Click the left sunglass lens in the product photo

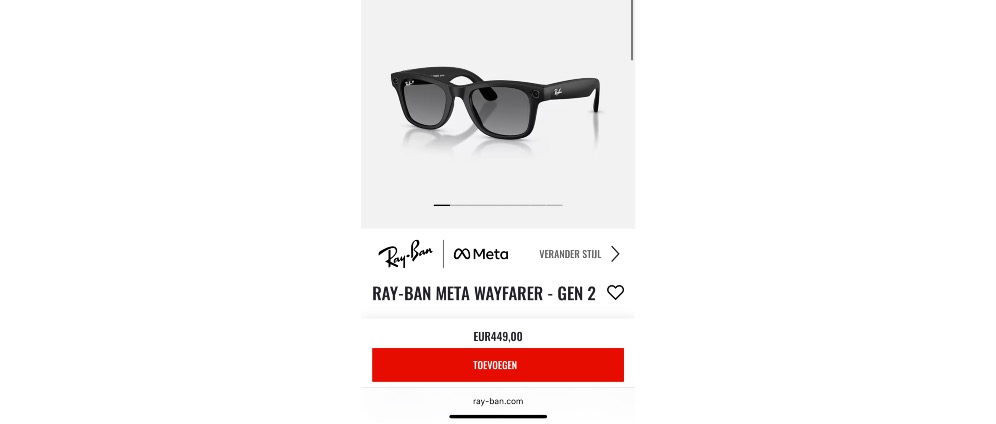[x=424, y=104]
